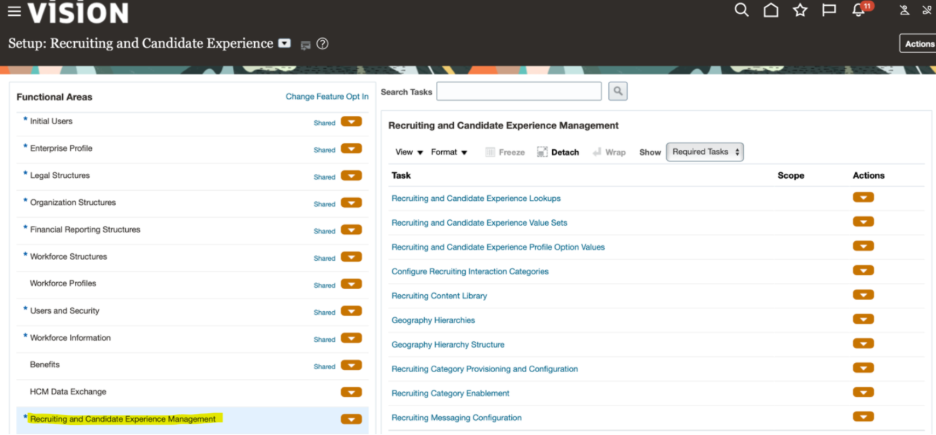Viewport: 936px width, 435px height.
Task: Click Shared link for Benefits
Action: click(x=324, y=366)
